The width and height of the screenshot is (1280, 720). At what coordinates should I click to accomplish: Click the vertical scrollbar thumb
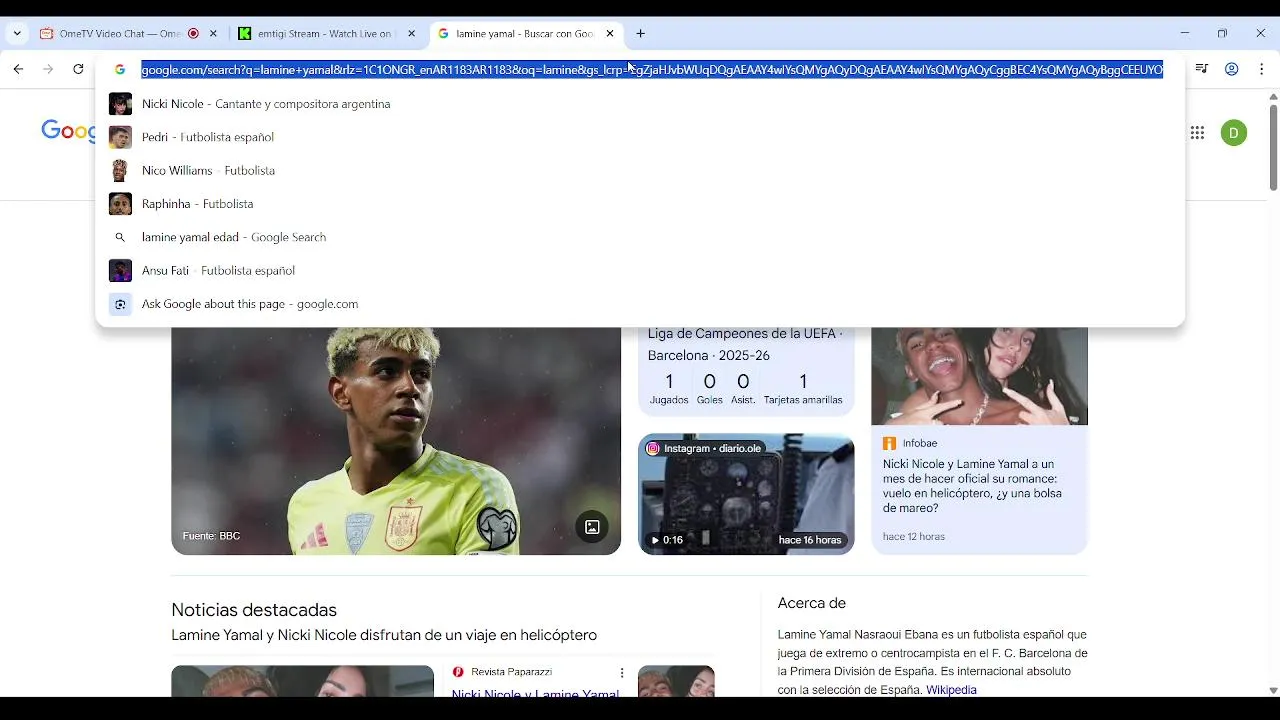click(1273, 147)
